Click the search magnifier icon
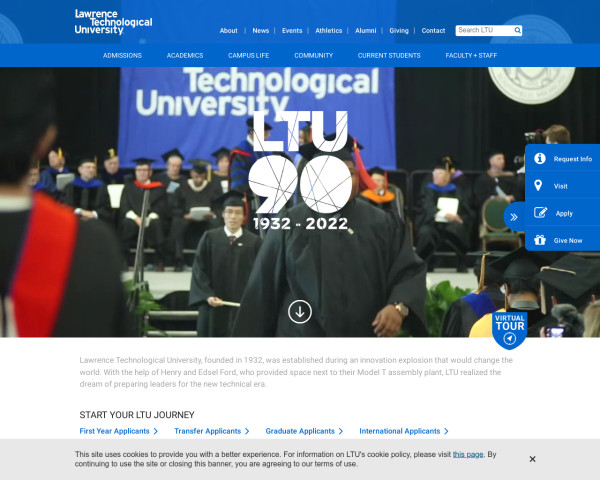600x480 pixels. click(517, 31)
